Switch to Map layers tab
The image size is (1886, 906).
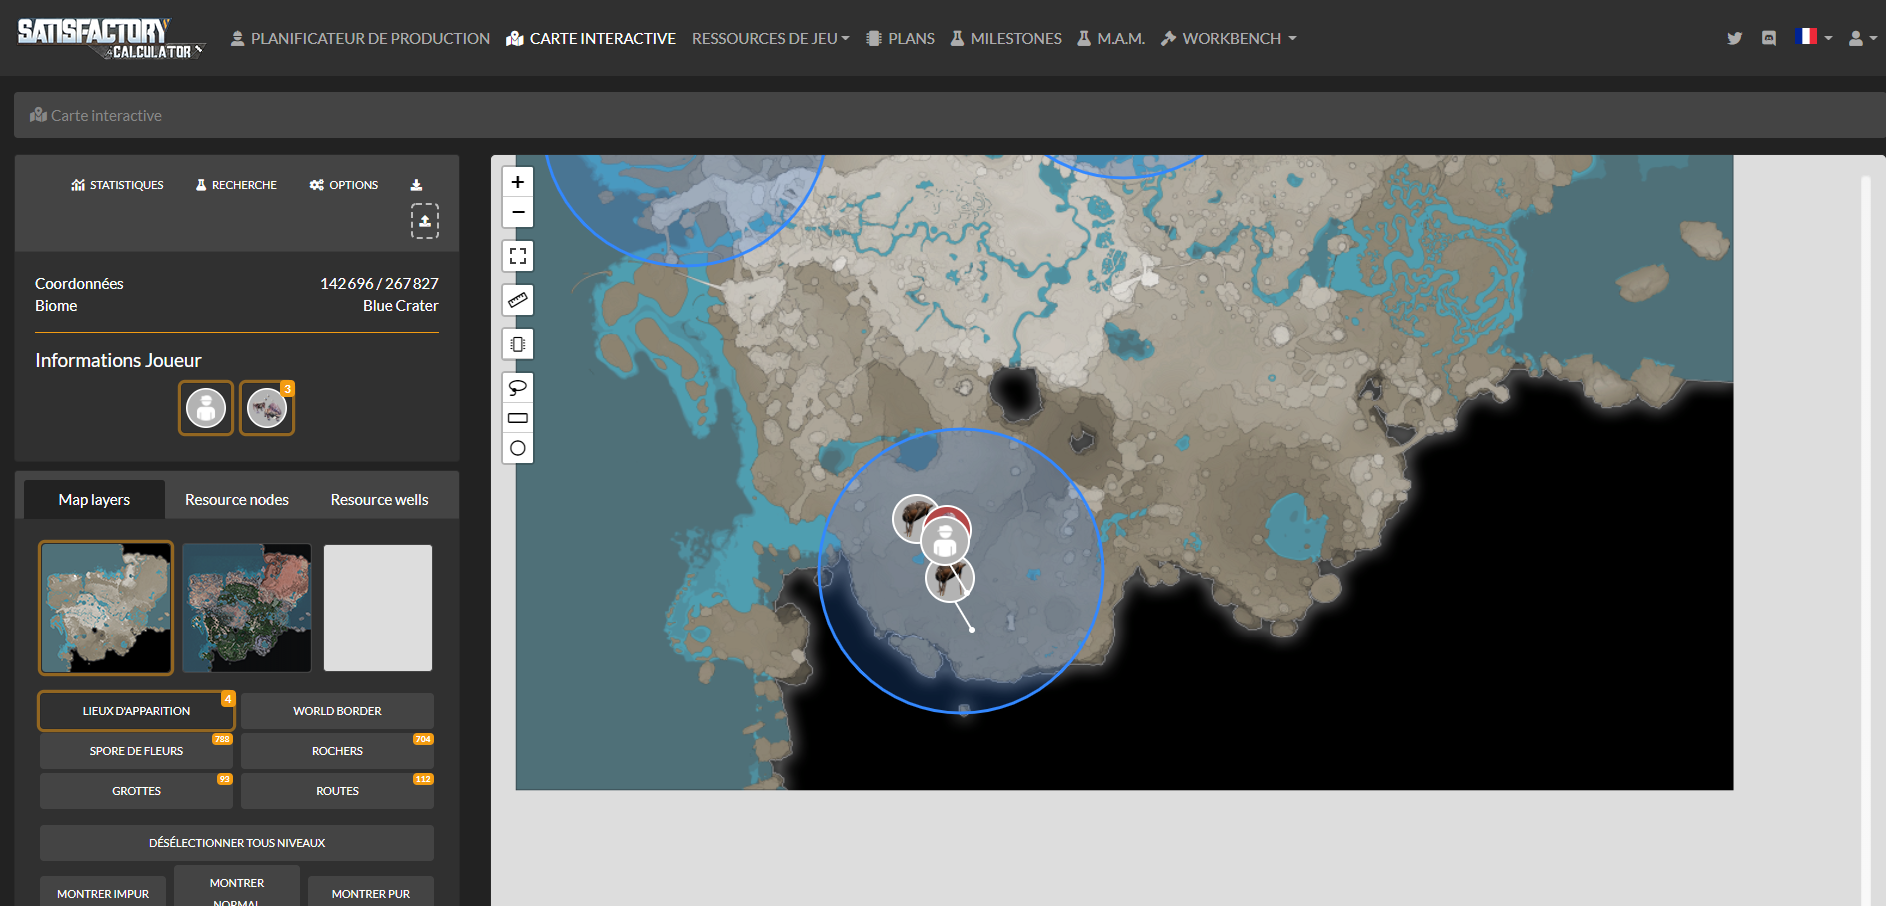[x=94, y=499]
